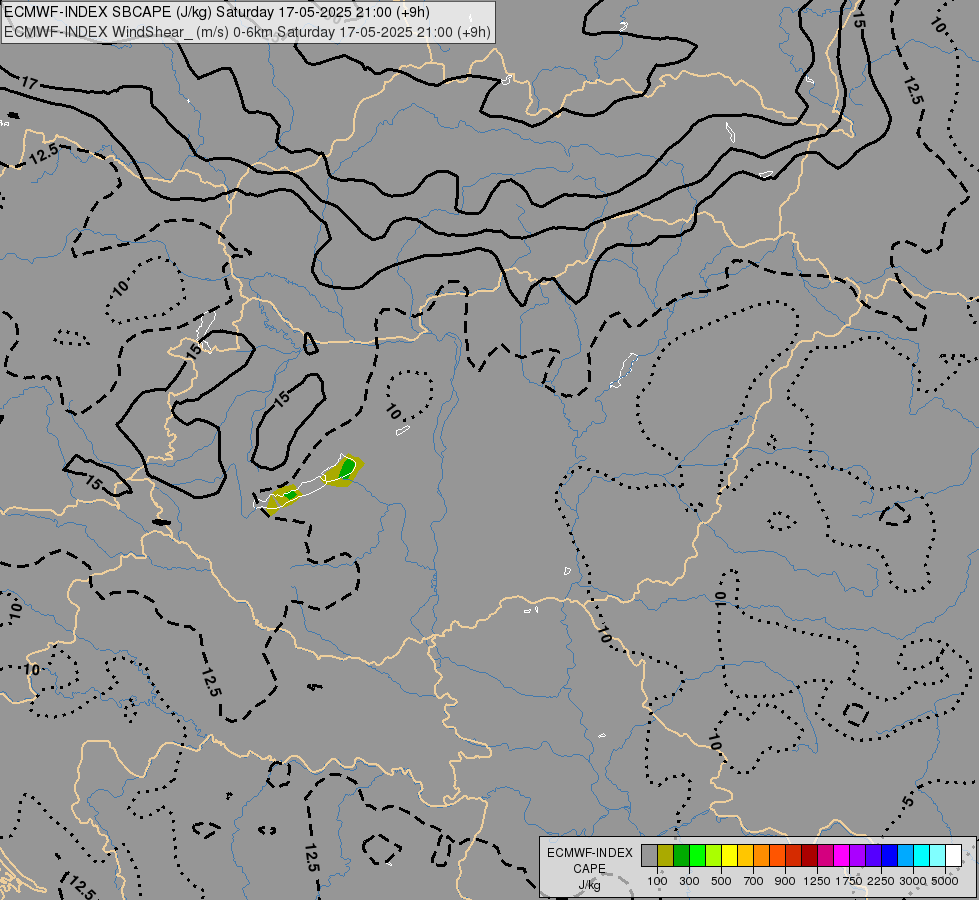Click legend tick label 3000
This screenshot has width=979, height=900.
913,881
